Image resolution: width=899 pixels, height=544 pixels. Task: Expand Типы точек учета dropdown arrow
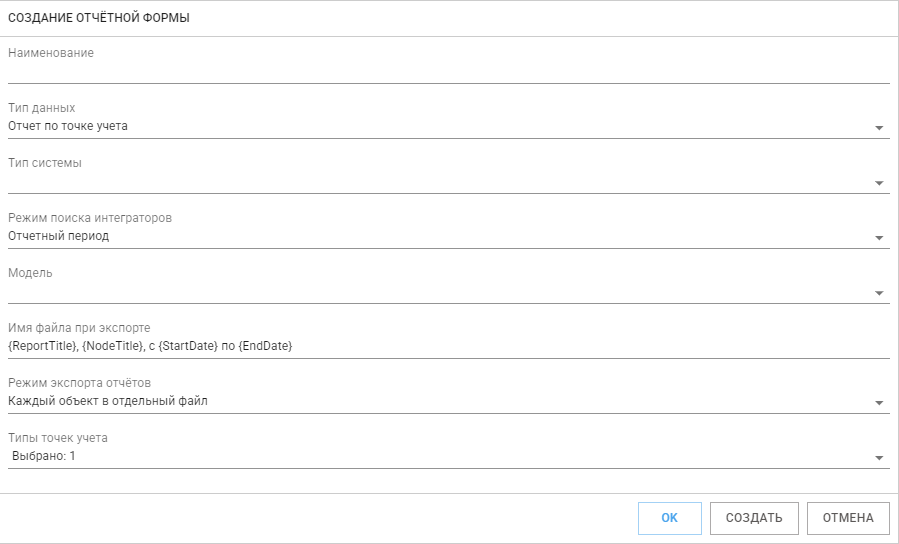pyautogui.click(x=879, y=458)
